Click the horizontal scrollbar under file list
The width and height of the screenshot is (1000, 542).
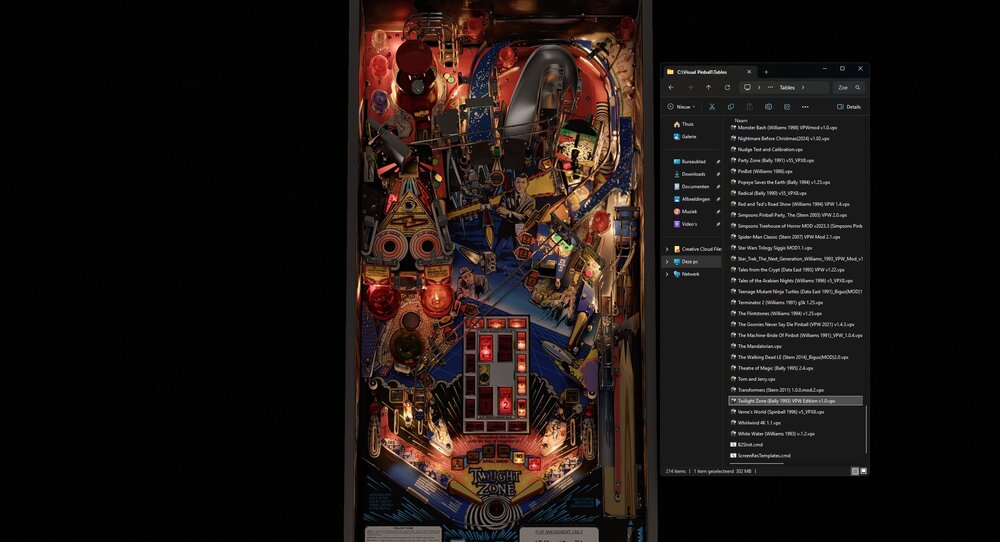(756, 464)
